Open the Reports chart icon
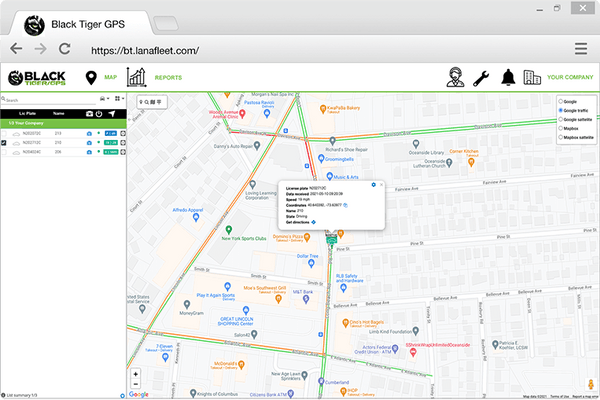Image resolution: width=600 pixels, height=400 pixels. tap(137, 77)
